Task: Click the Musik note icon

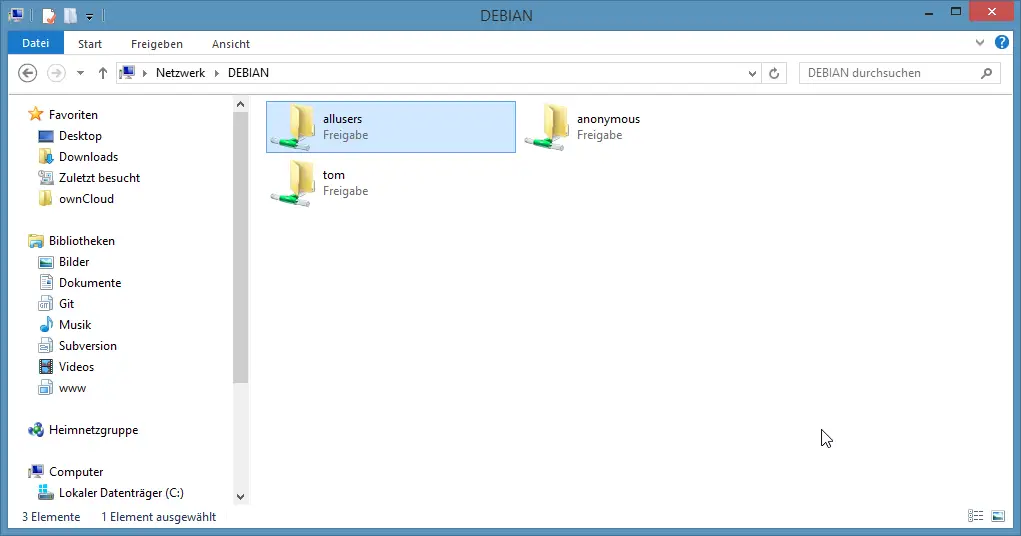Action: pos(46,325)
